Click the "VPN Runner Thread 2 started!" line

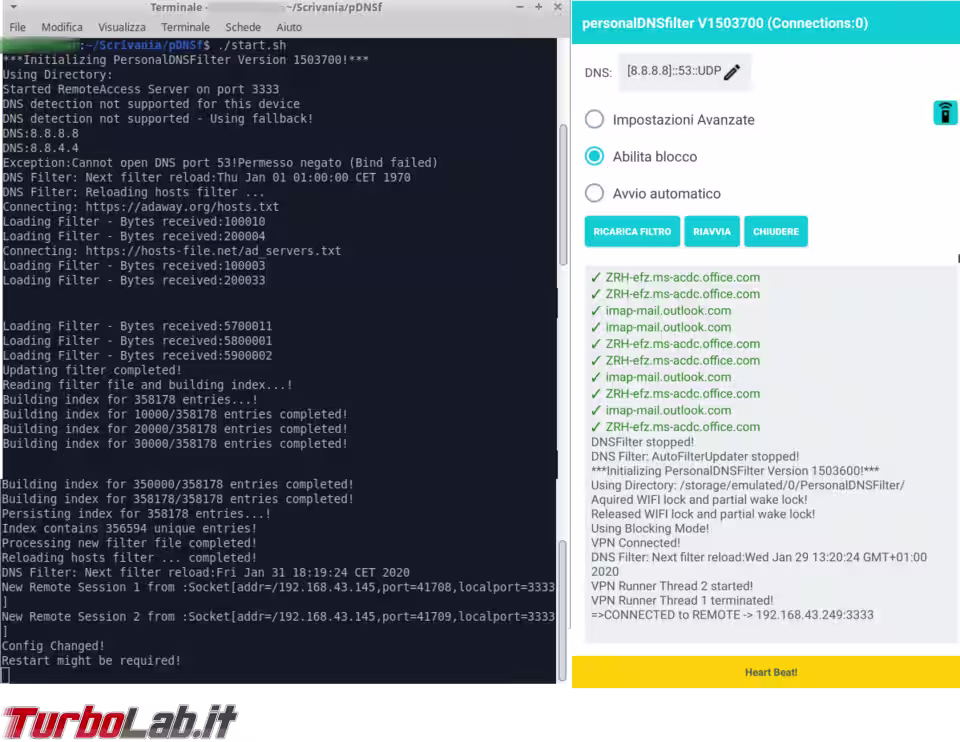point(672,586)
